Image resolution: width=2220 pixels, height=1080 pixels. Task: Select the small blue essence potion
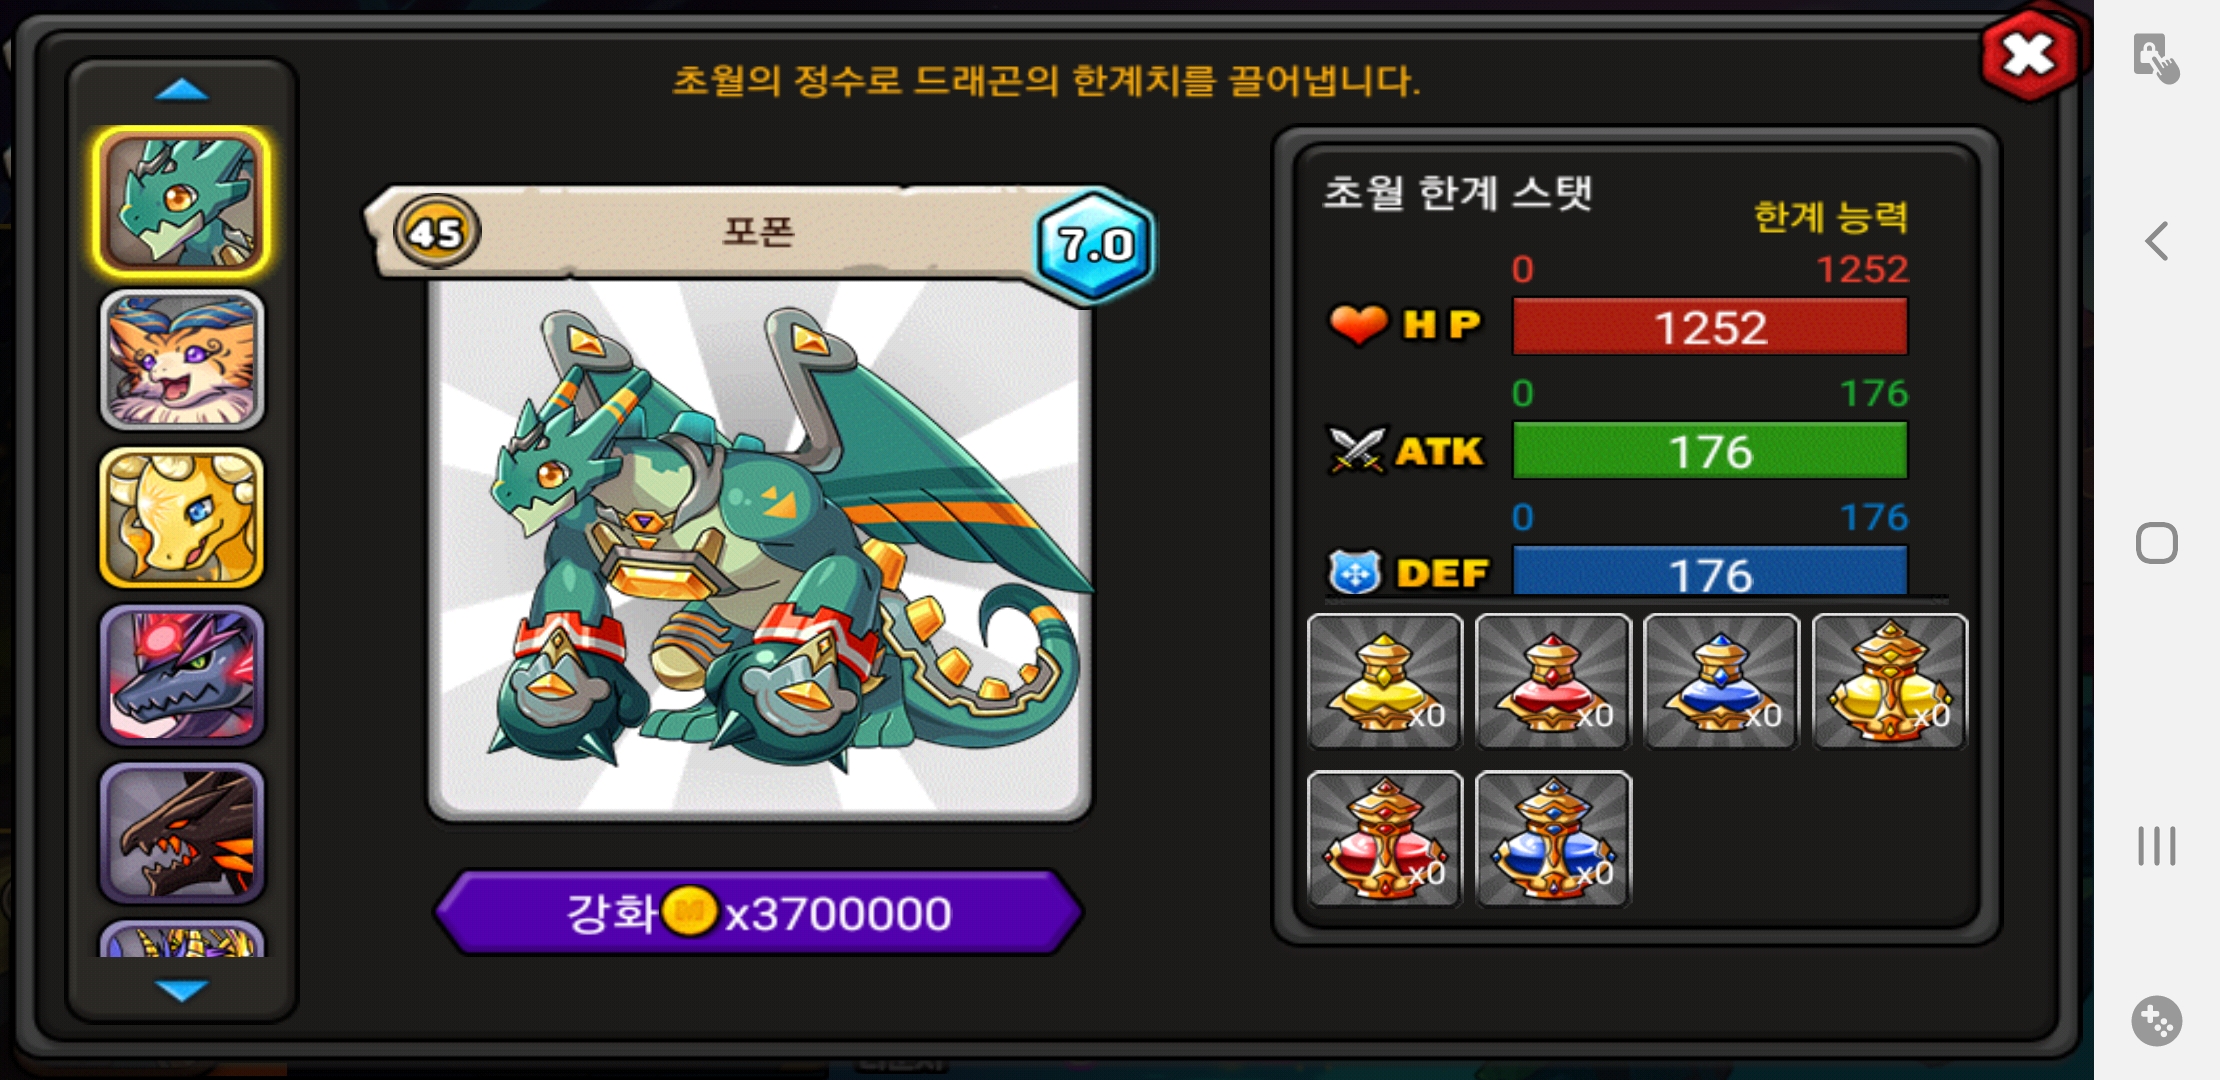(x=1721, y=681)
